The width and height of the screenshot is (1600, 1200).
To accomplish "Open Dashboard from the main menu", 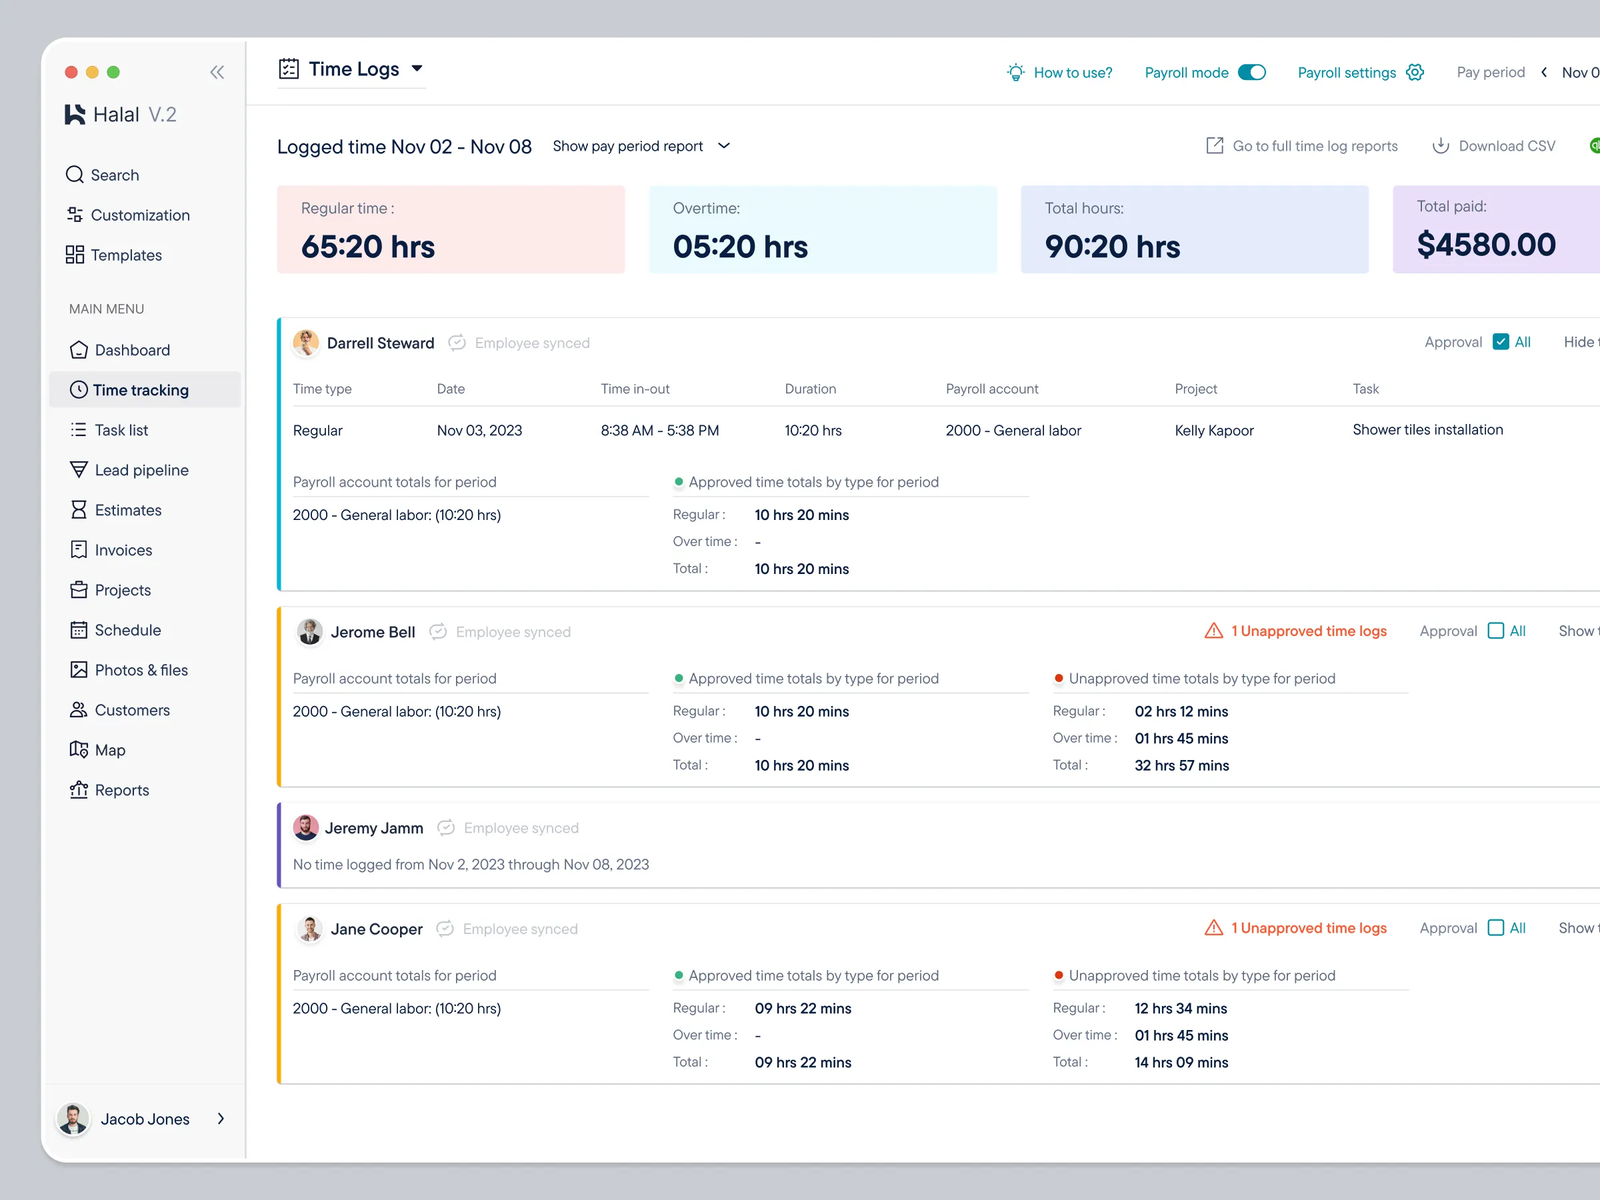I will pos(132,350).
